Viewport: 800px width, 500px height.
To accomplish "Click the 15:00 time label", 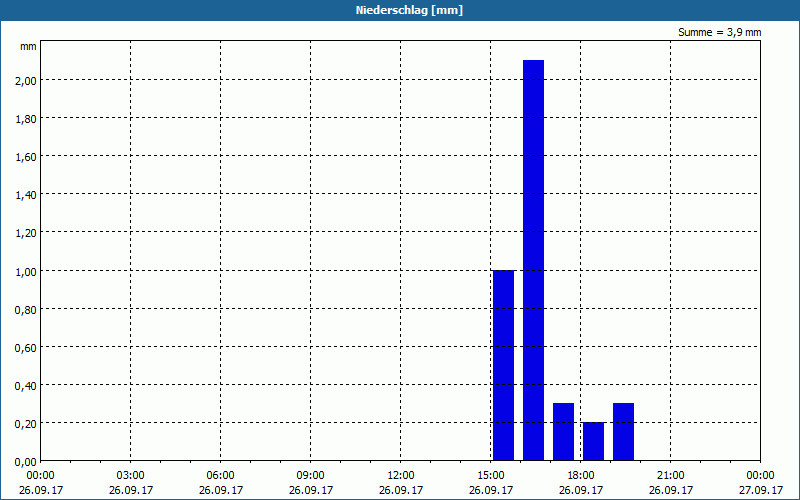I will (491, 476).
